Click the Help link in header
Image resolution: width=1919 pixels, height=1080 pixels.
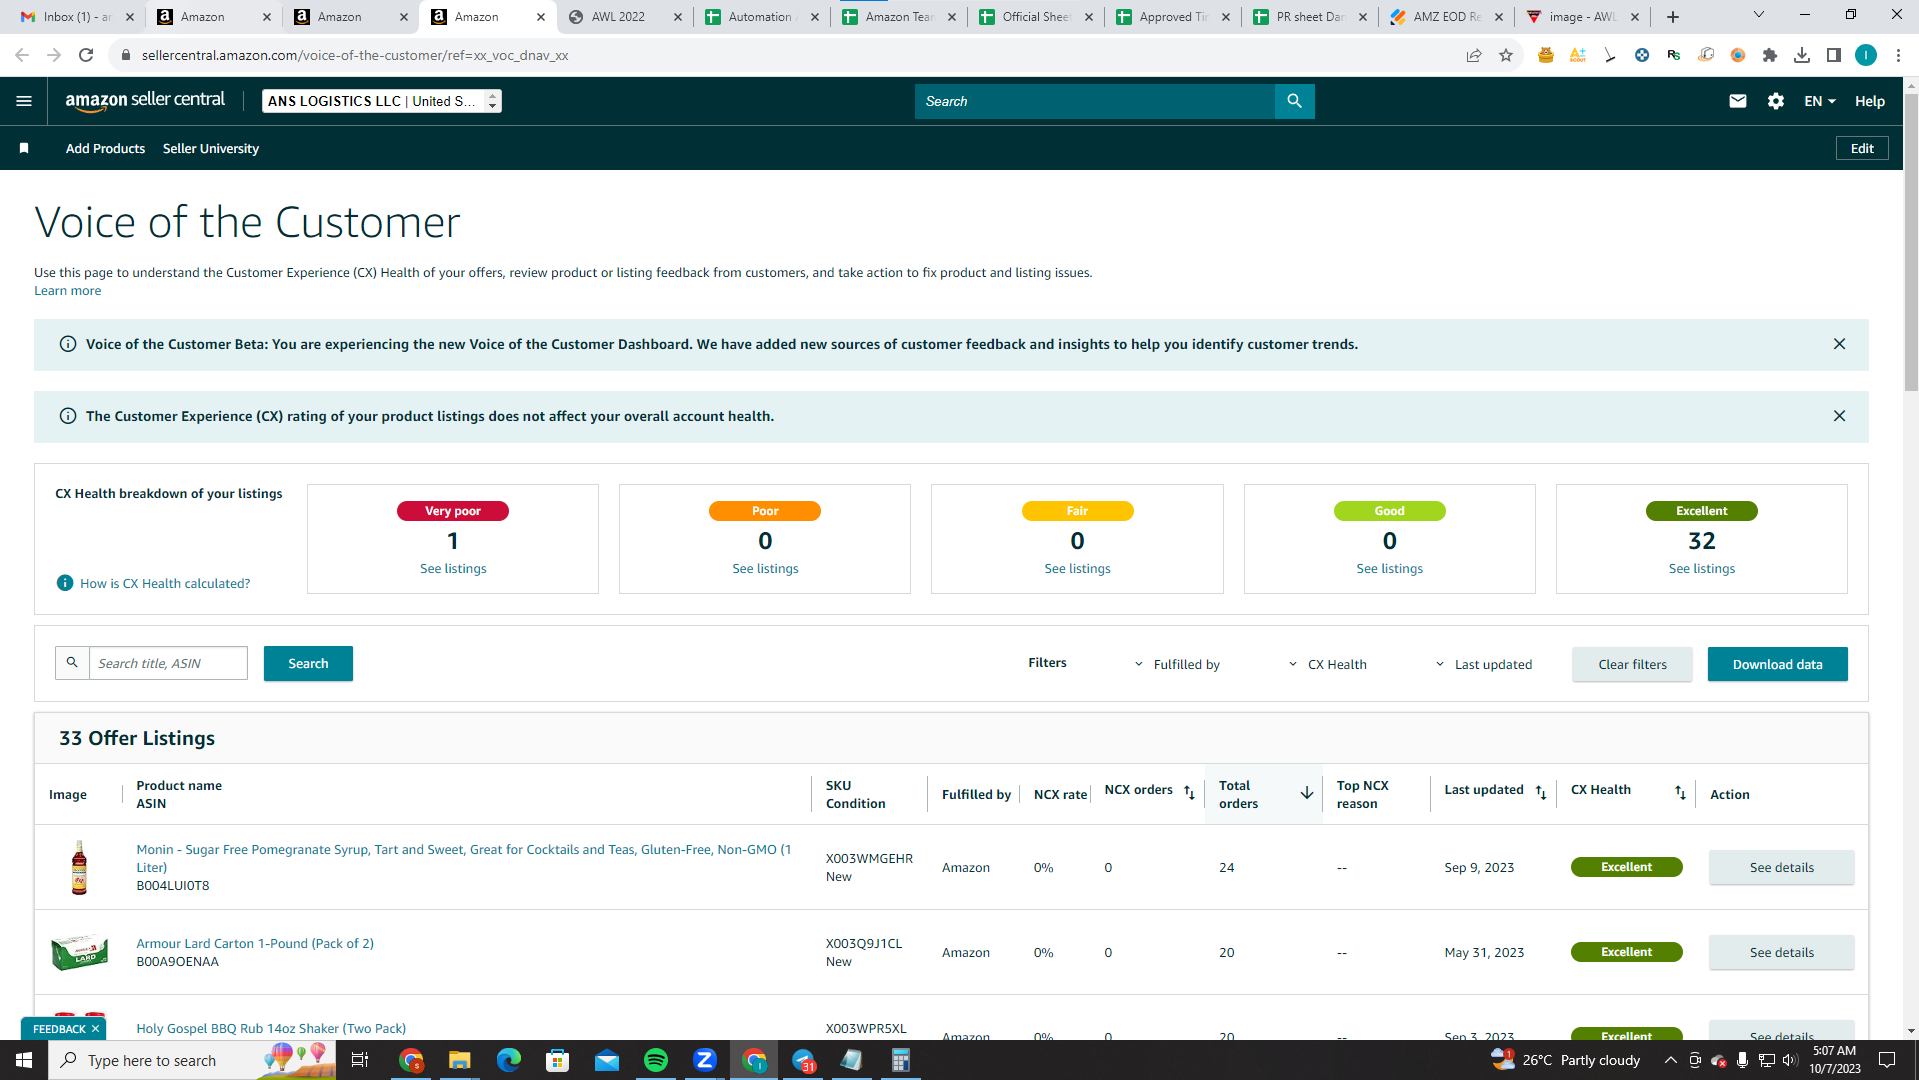click(x=1869, y=101)
